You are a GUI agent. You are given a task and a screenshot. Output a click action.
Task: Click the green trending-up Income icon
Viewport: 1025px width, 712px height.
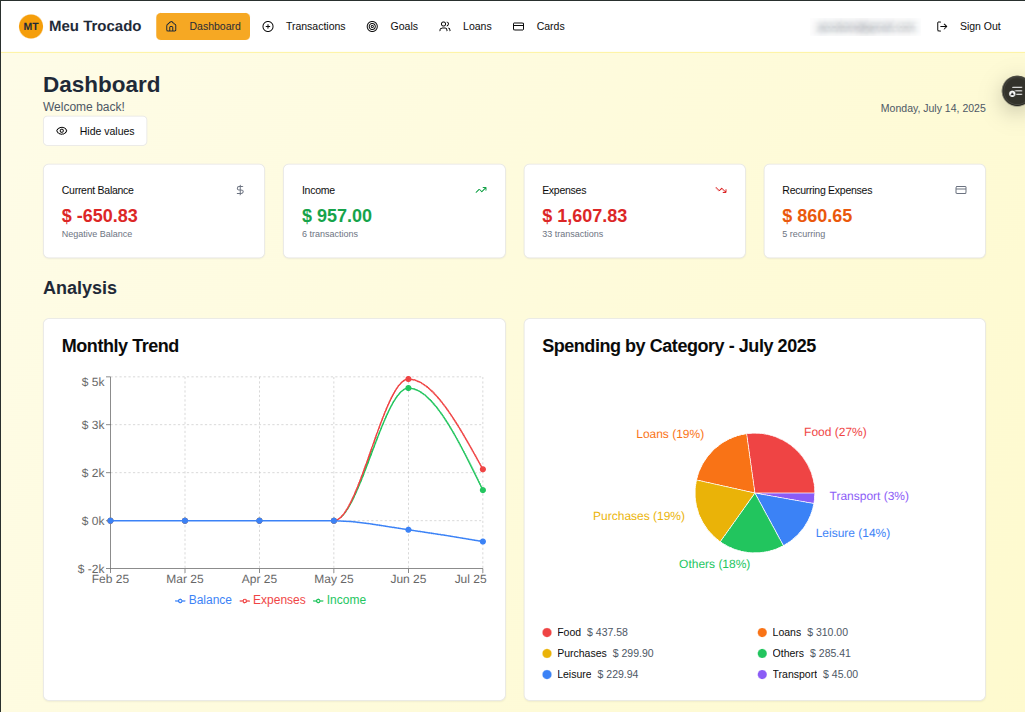click(481, 190)
